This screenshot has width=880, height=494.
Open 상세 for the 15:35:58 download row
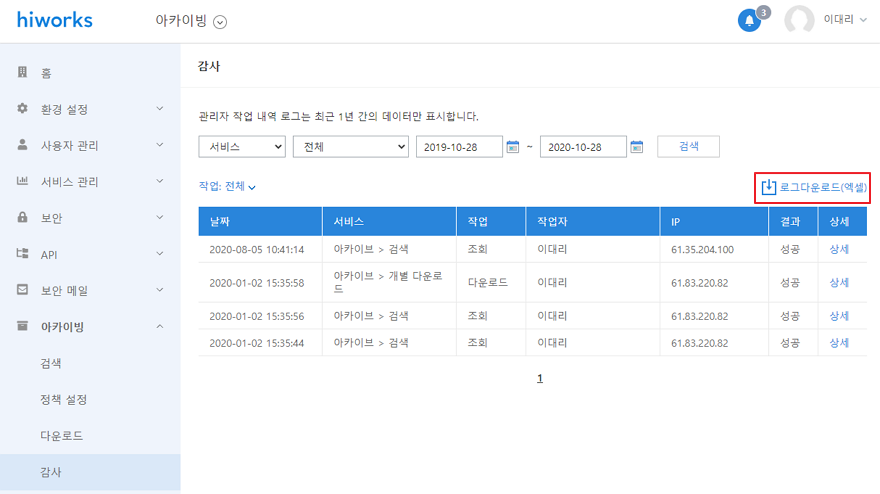(x=839, y=282)
